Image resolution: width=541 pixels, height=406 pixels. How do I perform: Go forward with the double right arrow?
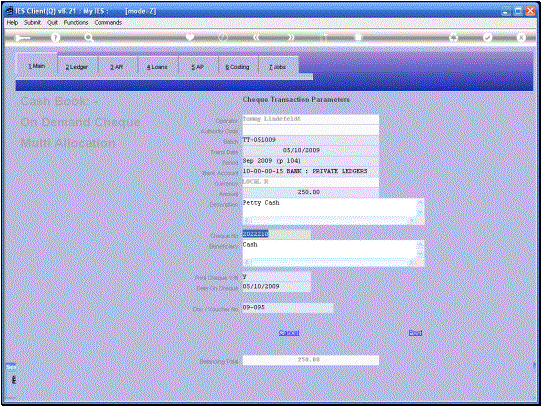(291, 38)
